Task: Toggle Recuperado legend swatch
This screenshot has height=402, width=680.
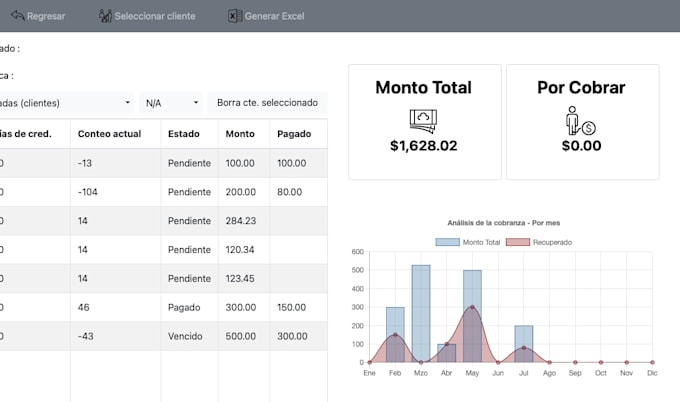Action: pyautogui.click(x=518, y=242)
